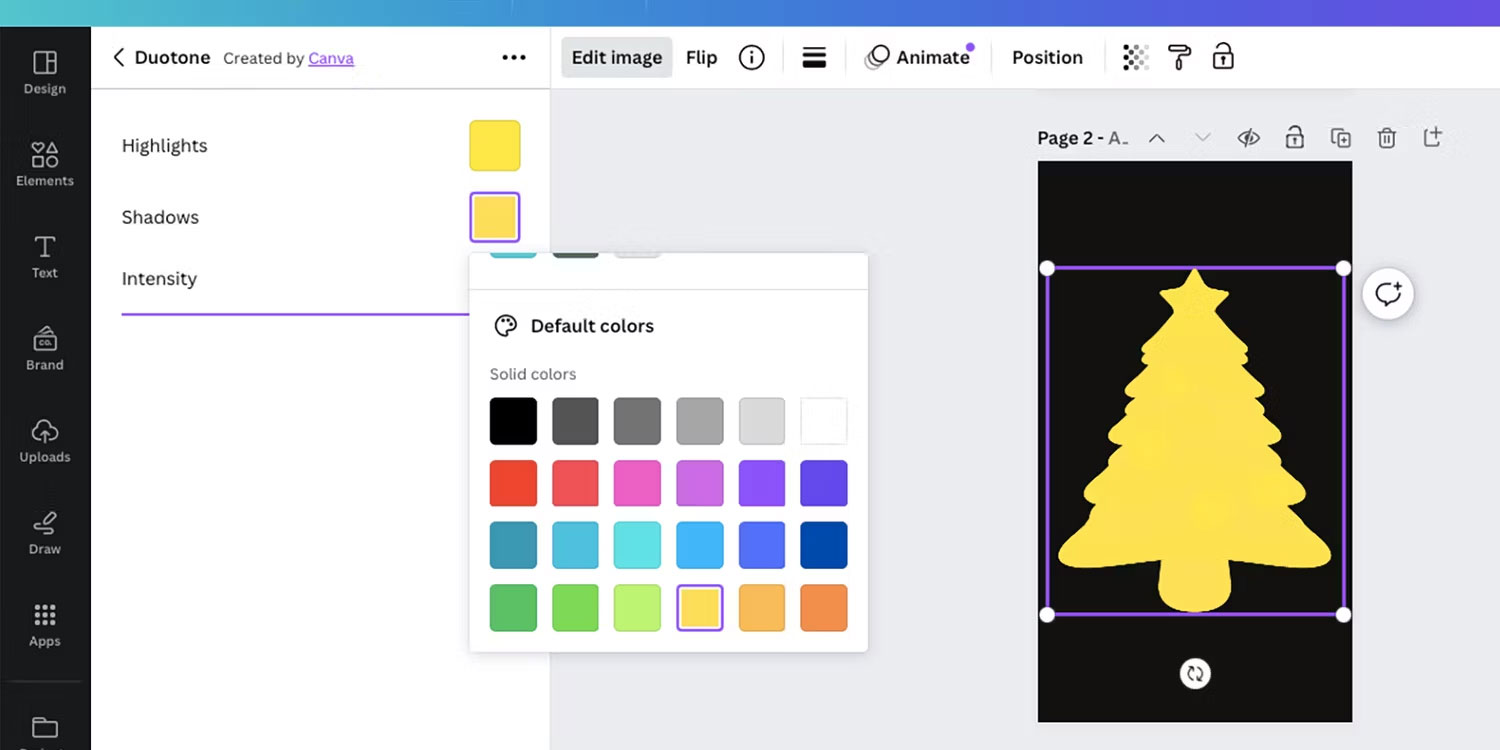Select the orange solid color swatch
Image resolution: width=1500 pixels, height=750 pixels.
pos(823,607)
